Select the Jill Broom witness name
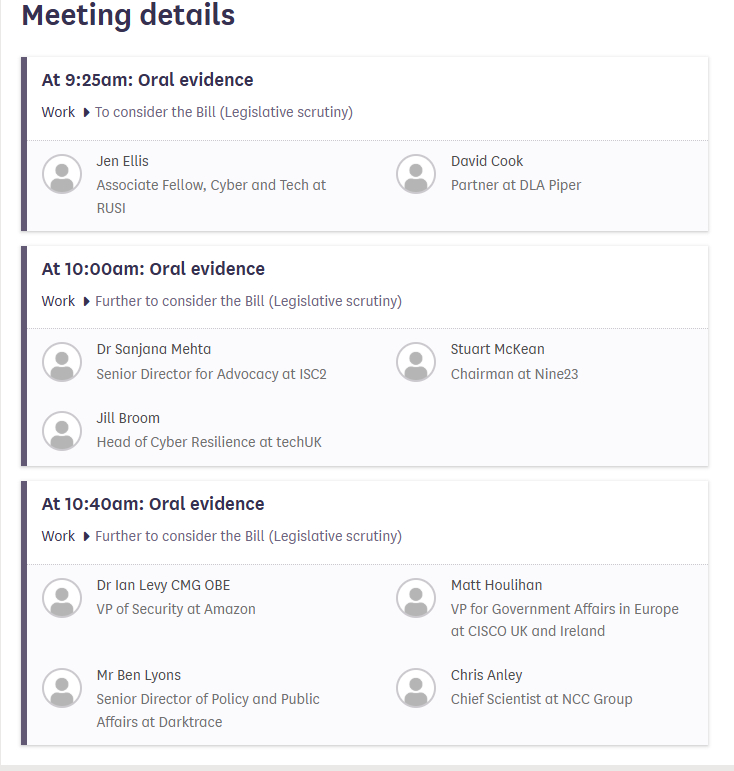 click(x=128, y=418)
